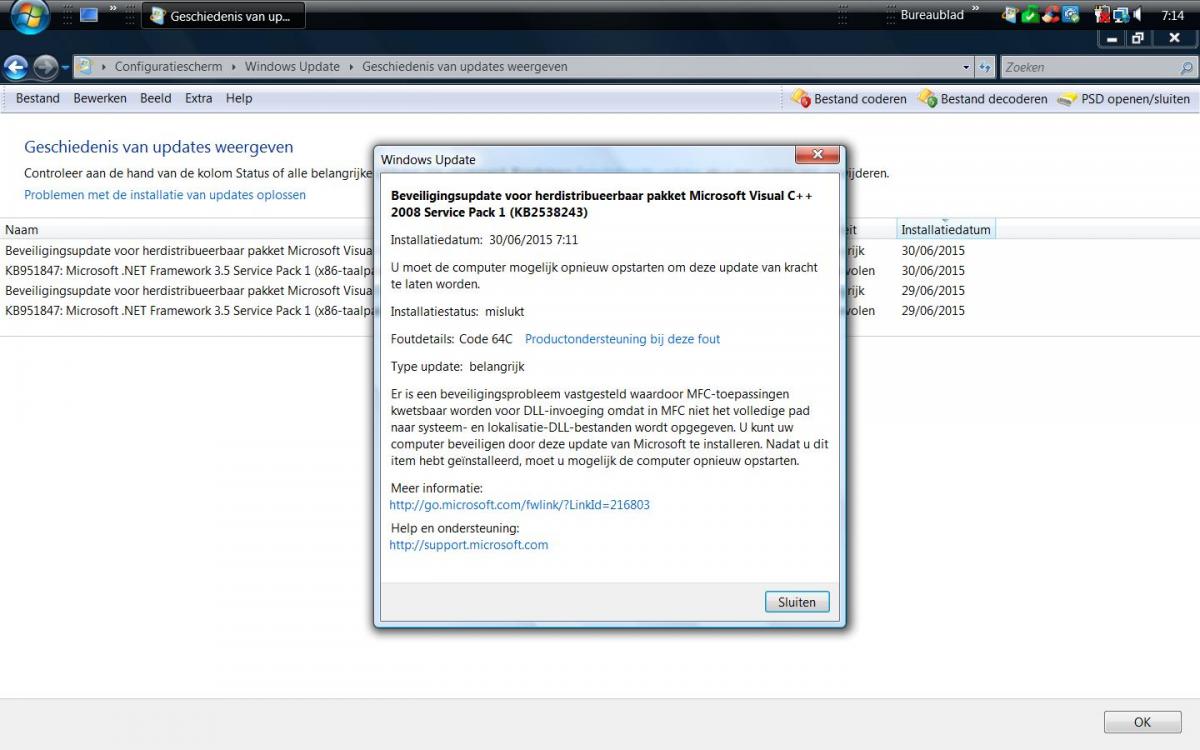Viewport: 1200px width, 750px height.
Task: Click the Windows Update tray icon
Action: (x=1010, y=15)
